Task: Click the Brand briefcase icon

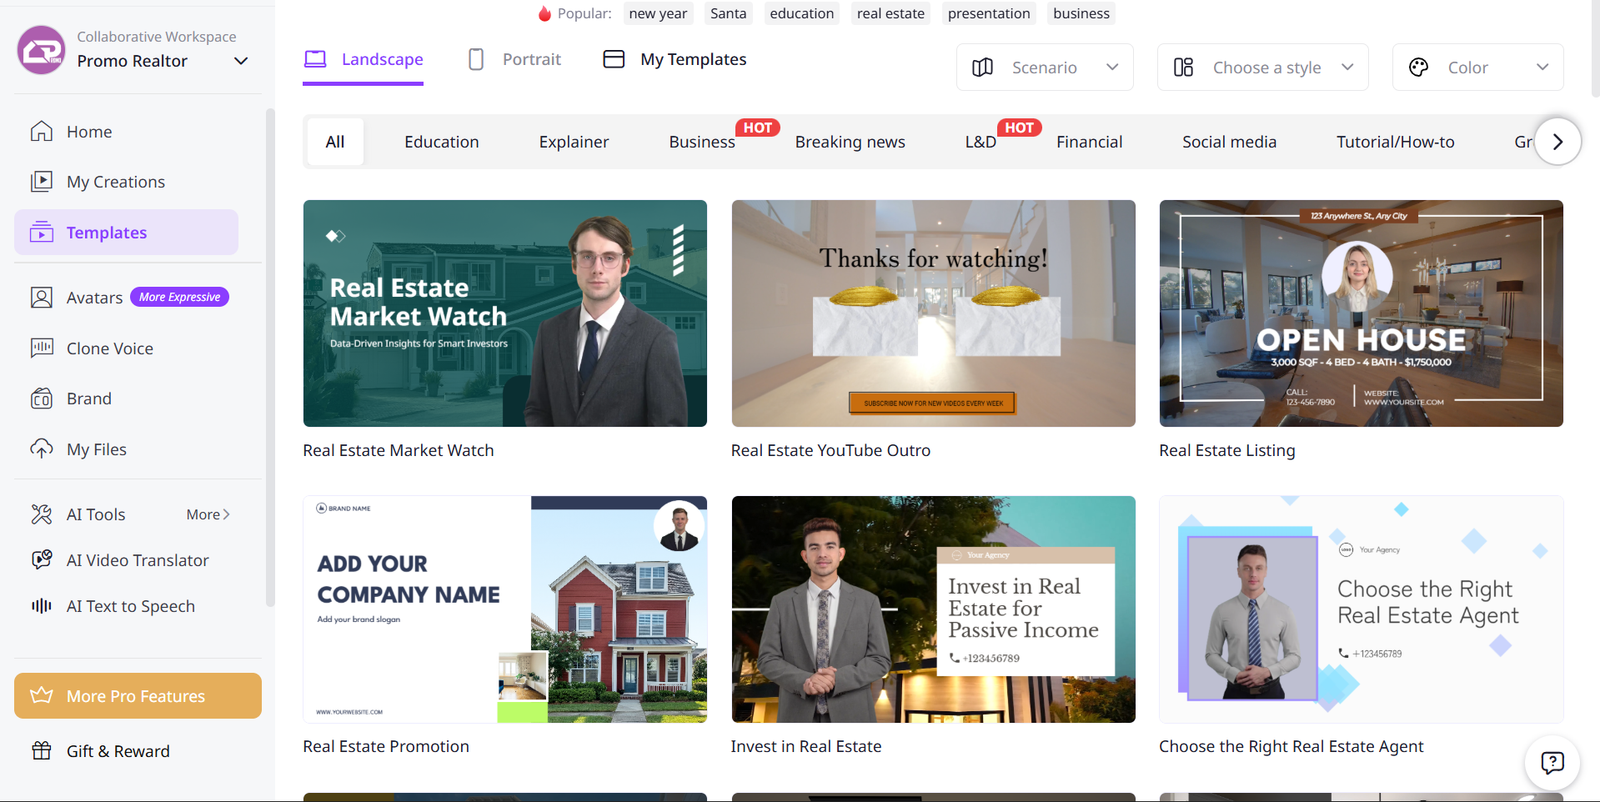Action: pyautogui.click(x=41, y=398)
